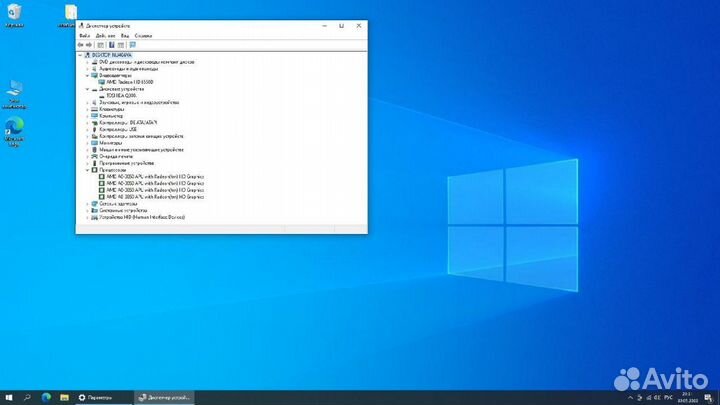Select the USB icon of Контроллеры USB
Screen dimensions: 720x405
(x=94, y=129)
